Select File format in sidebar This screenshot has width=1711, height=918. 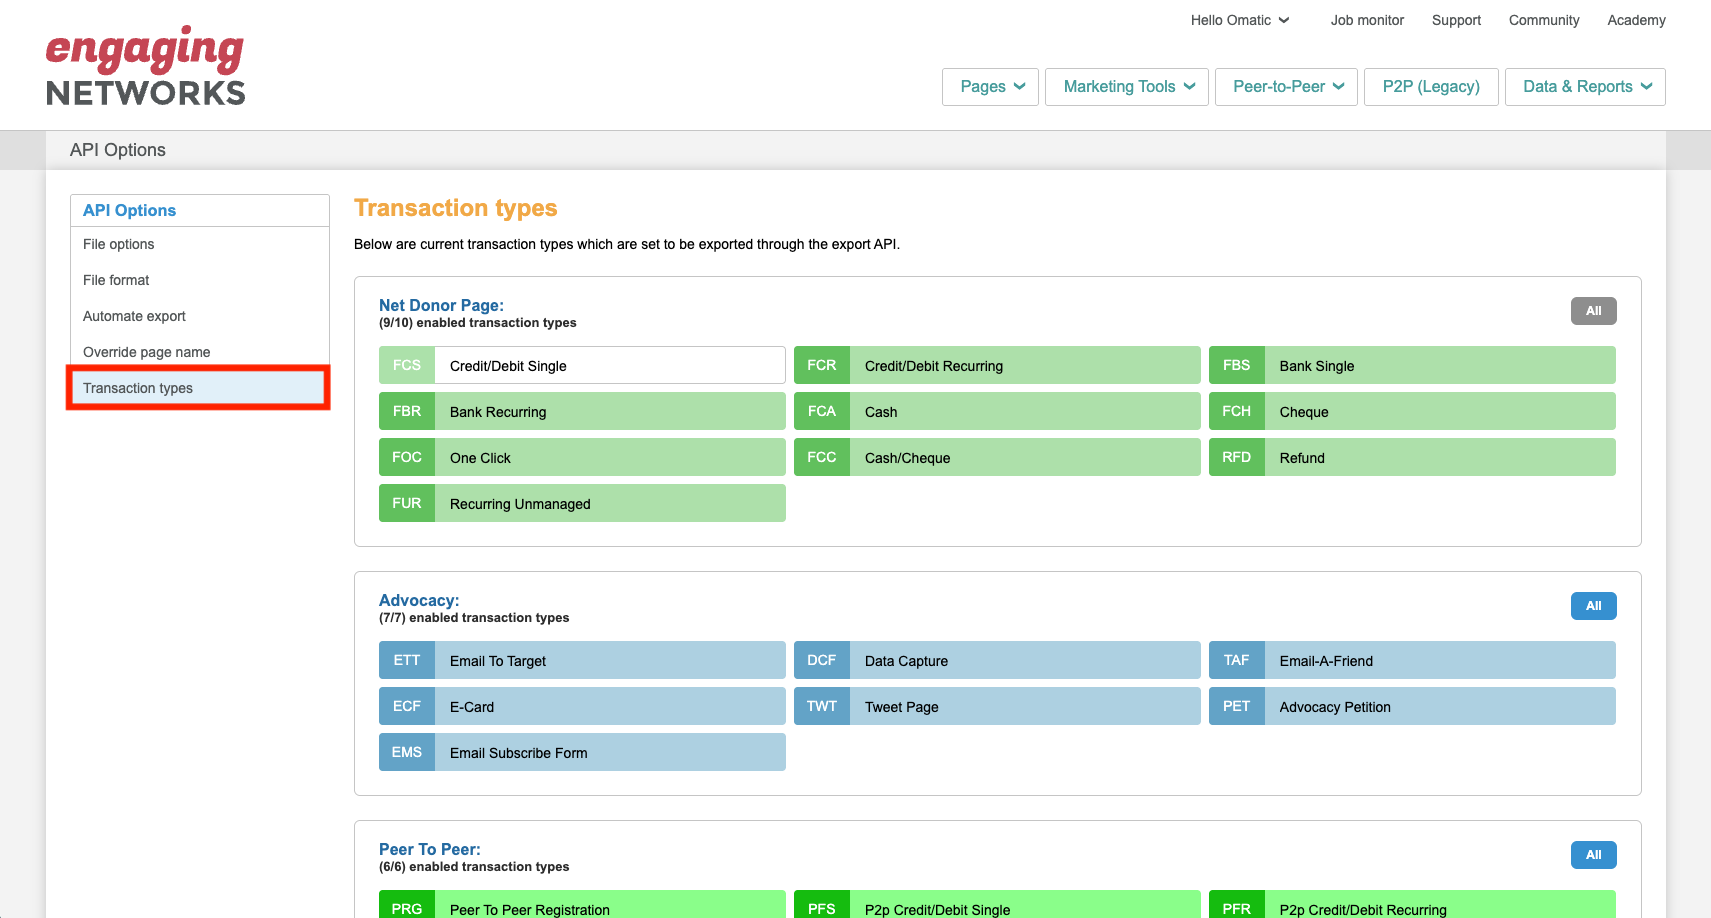pyautogui.click(x=199, y=280)
